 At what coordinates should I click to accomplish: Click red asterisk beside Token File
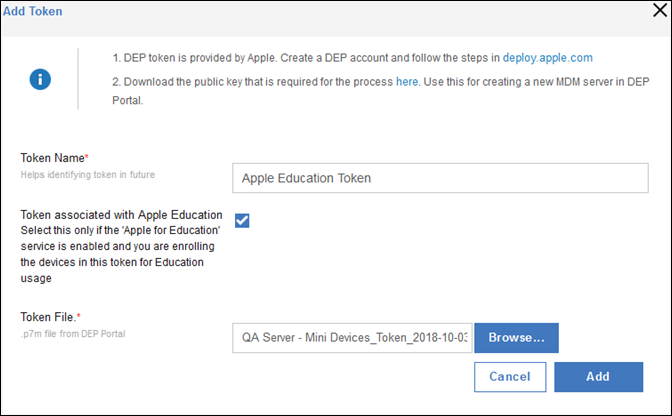[x=79, y=316]
